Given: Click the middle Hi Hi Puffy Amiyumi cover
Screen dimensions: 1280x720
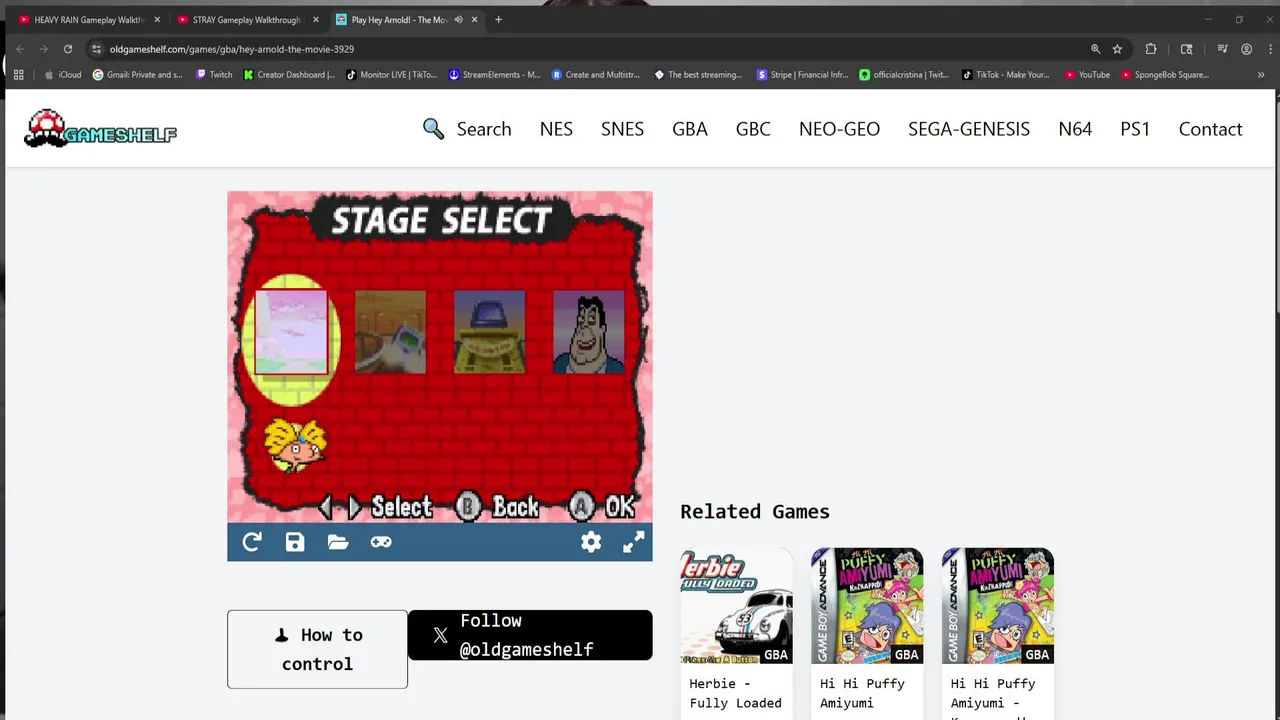Looking at the screenshot, I should click(x=867, y=606).
